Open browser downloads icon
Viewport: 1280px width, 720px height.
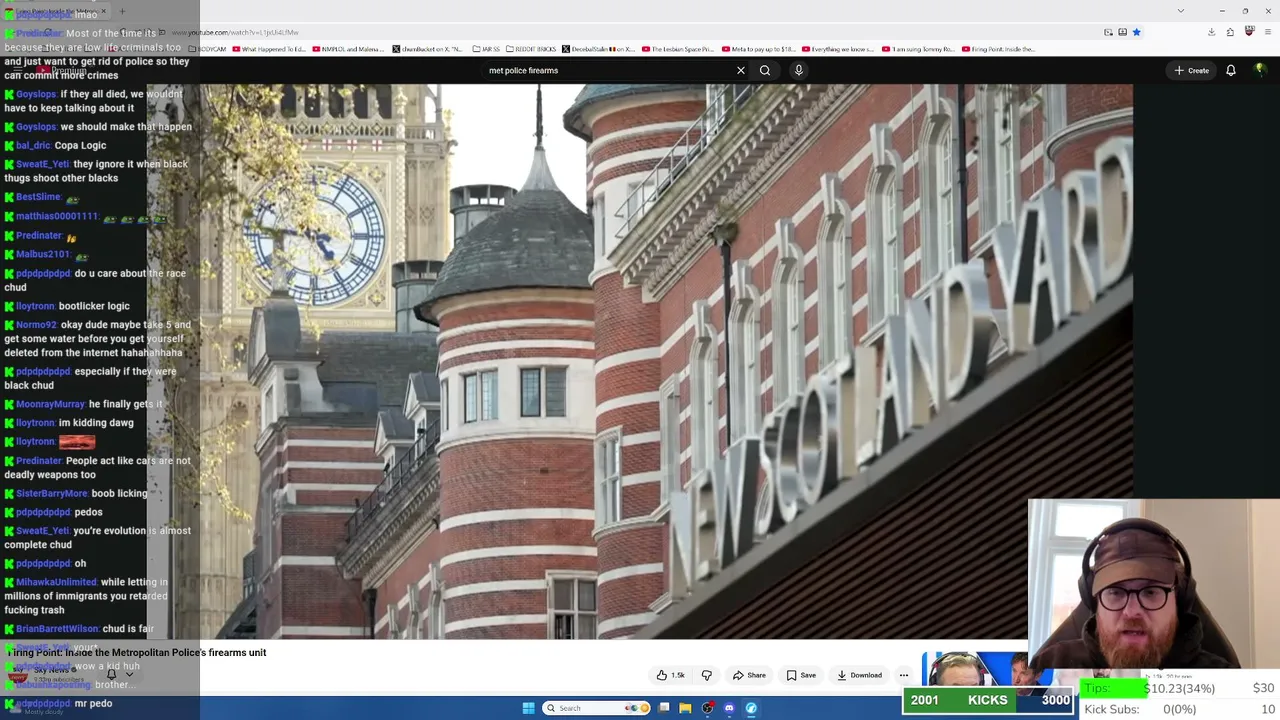(1211, 32)
